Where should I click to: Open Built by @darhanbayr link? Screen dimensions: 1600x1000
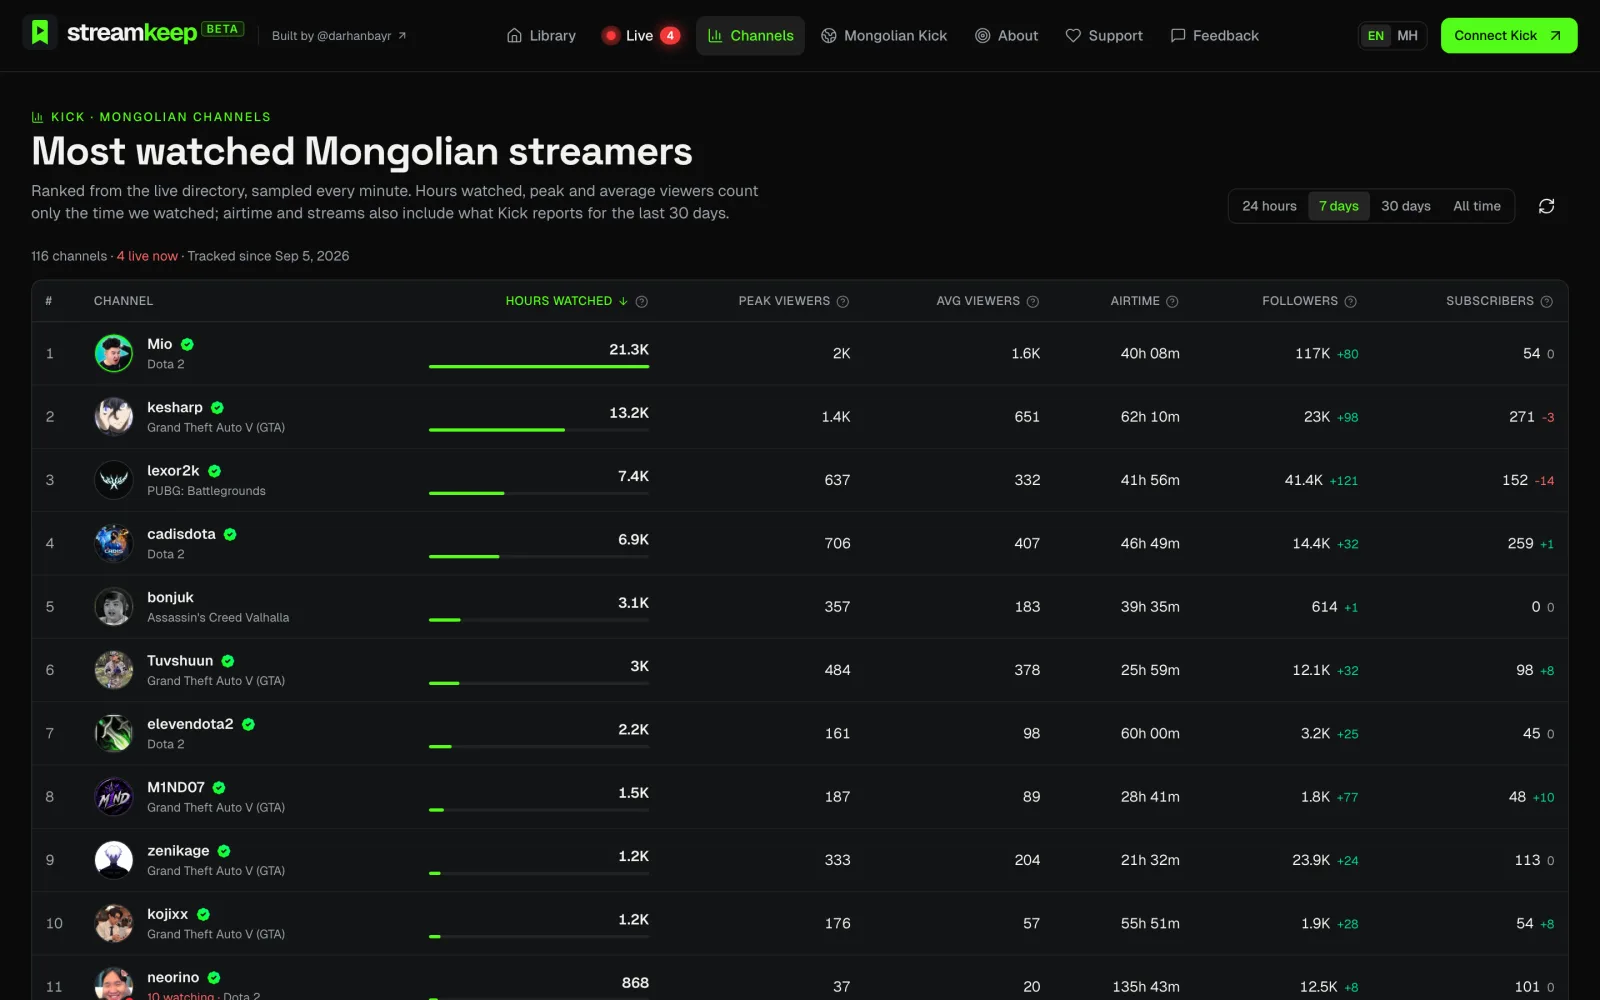tap(339, 36)
